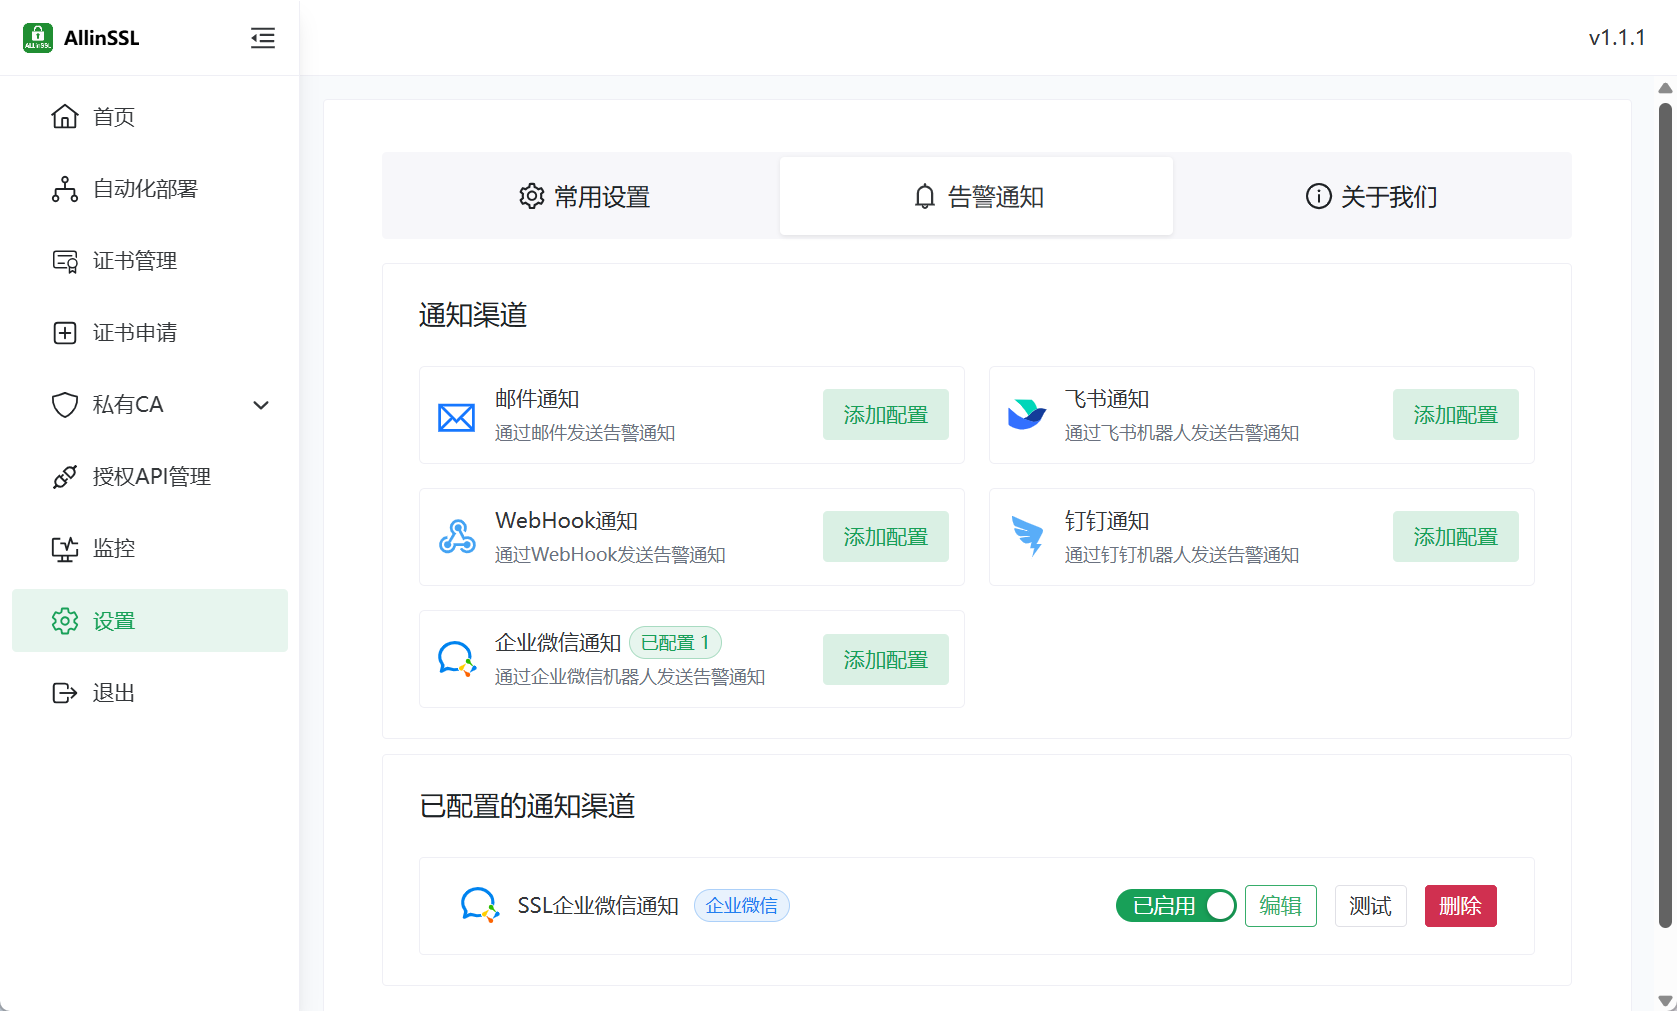
Task: Switch to the 常用设置 tab
Action: click(x=584, y=197)
